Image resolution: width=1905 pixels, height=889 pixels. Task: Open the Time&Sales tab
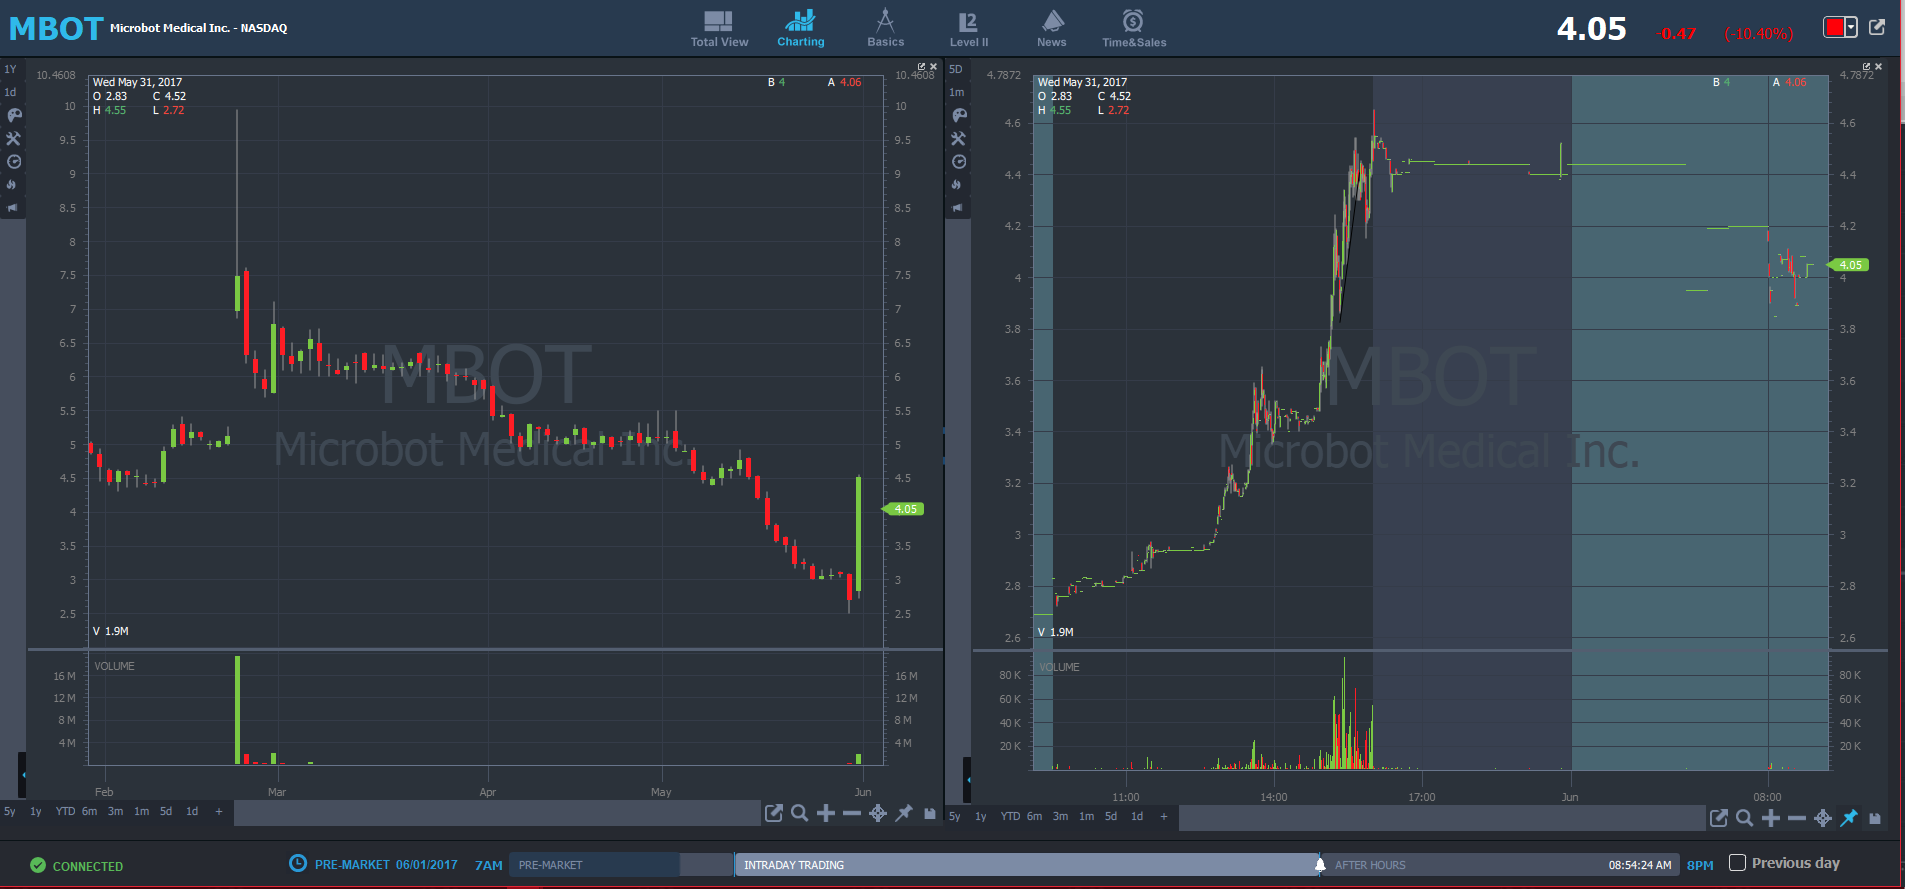tap(1134, 28)
